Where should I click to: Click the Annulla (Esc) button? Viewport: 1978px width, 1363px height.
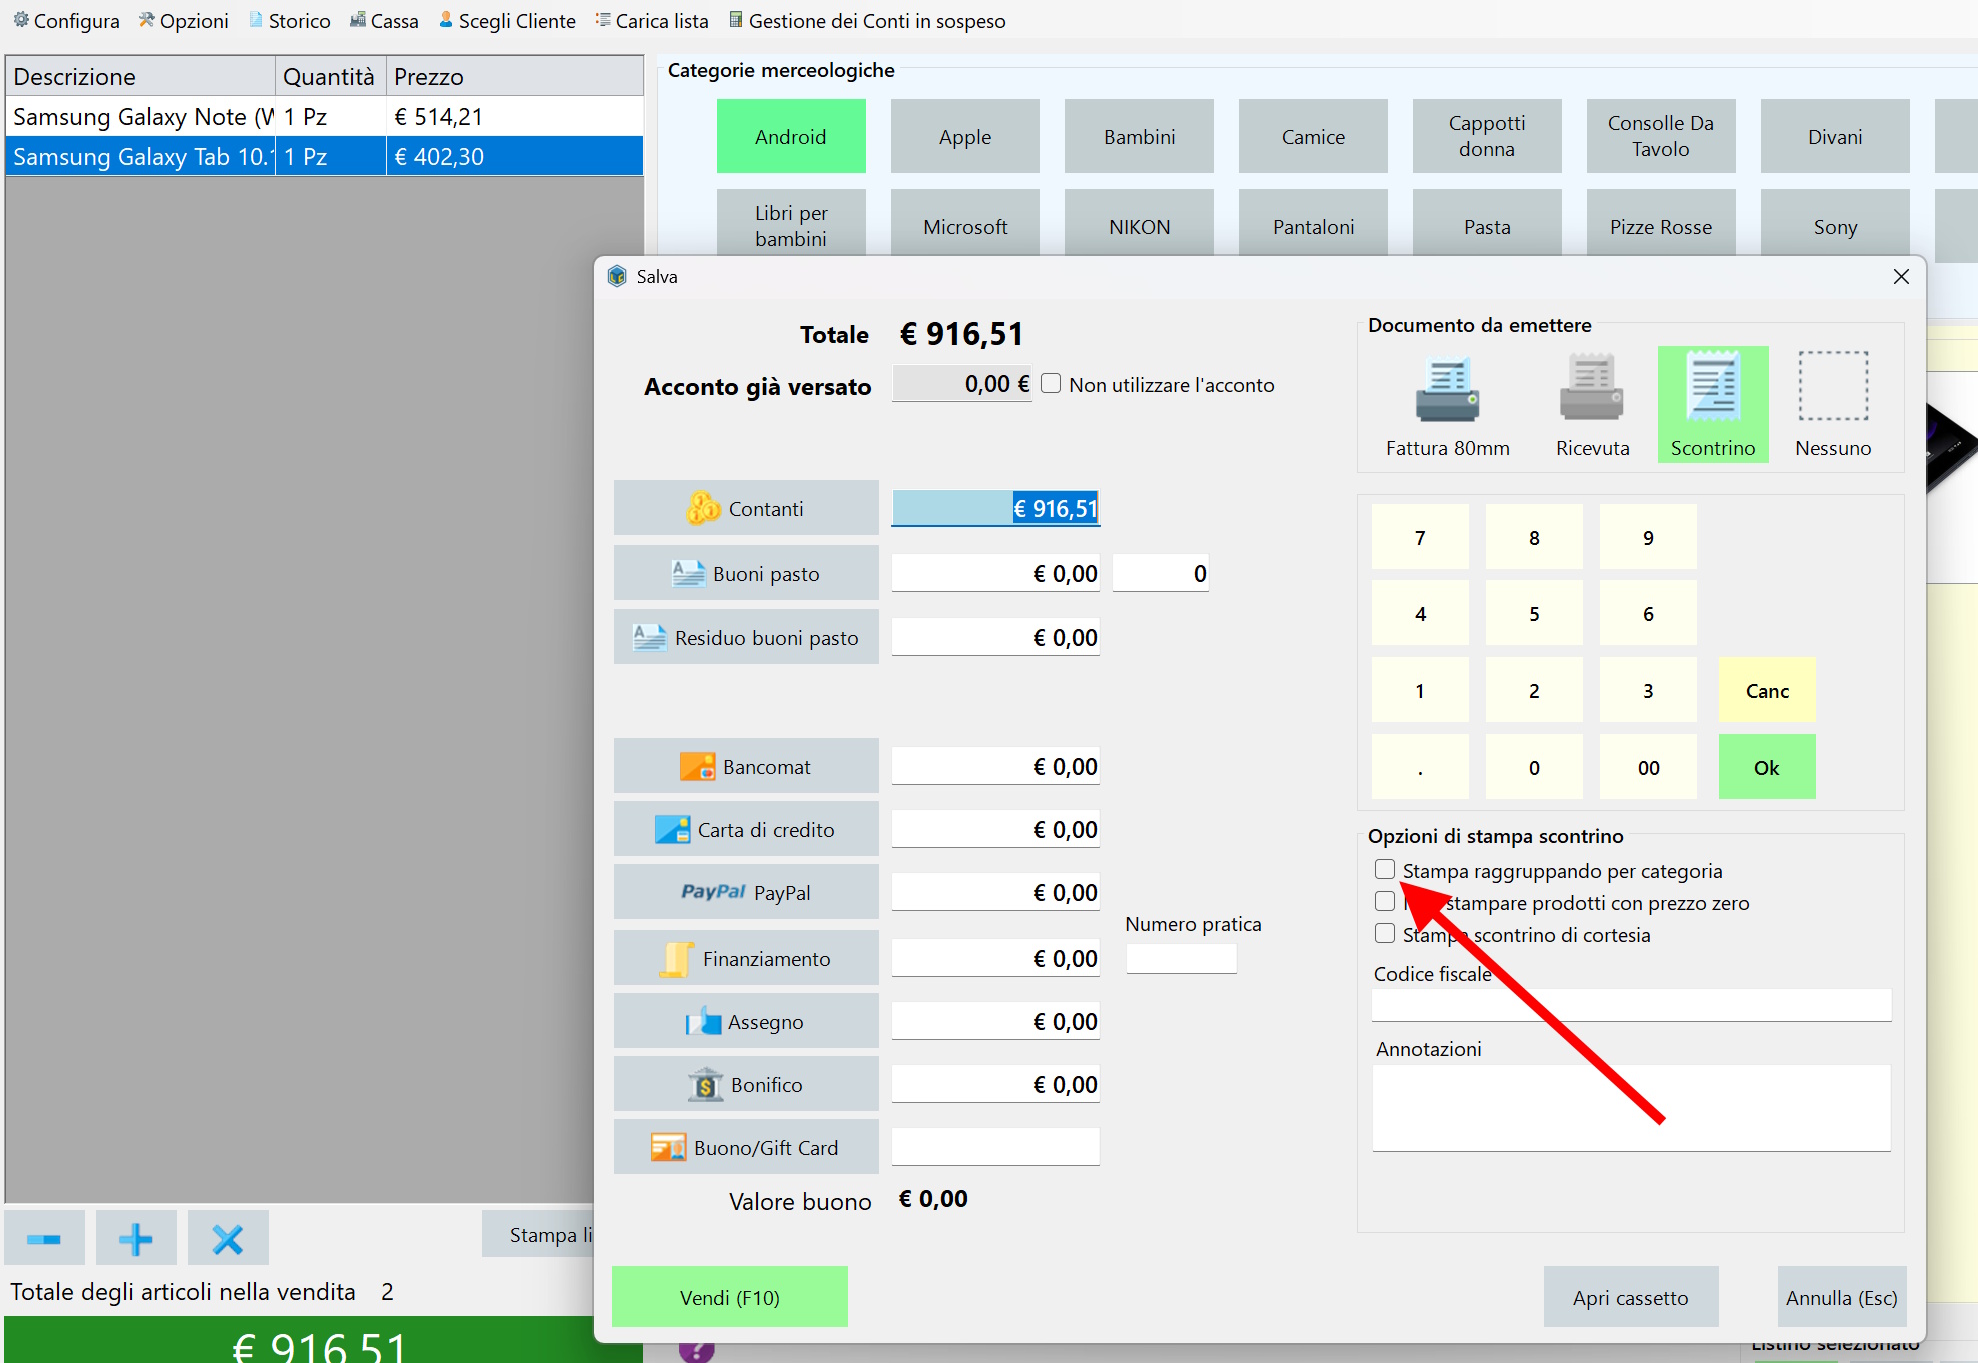click(x=1842, y=1298)
